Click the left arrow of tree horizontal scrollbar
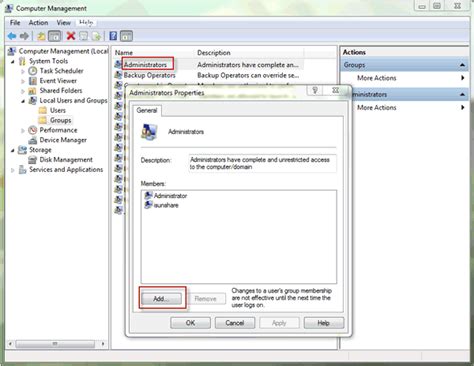Viewport: 474px width, 366px height. 10,343
